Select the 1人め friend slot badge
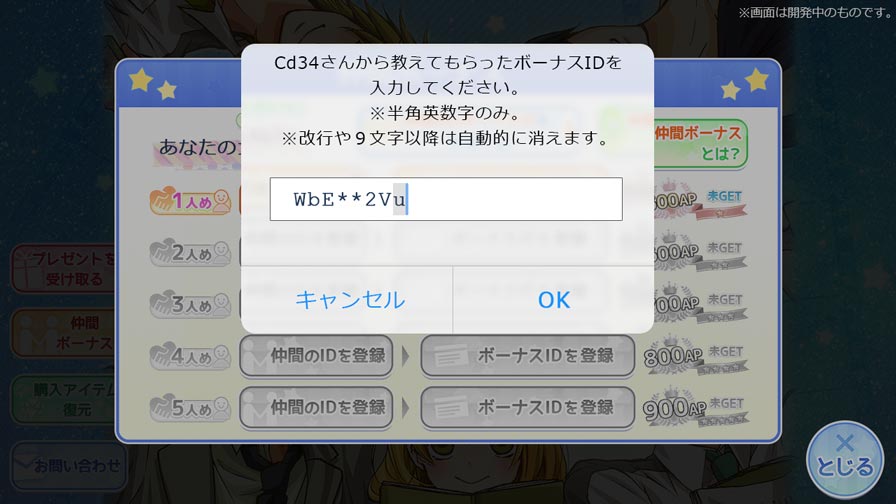The width and height of the screenshot is (896, 504). (190, 200)
